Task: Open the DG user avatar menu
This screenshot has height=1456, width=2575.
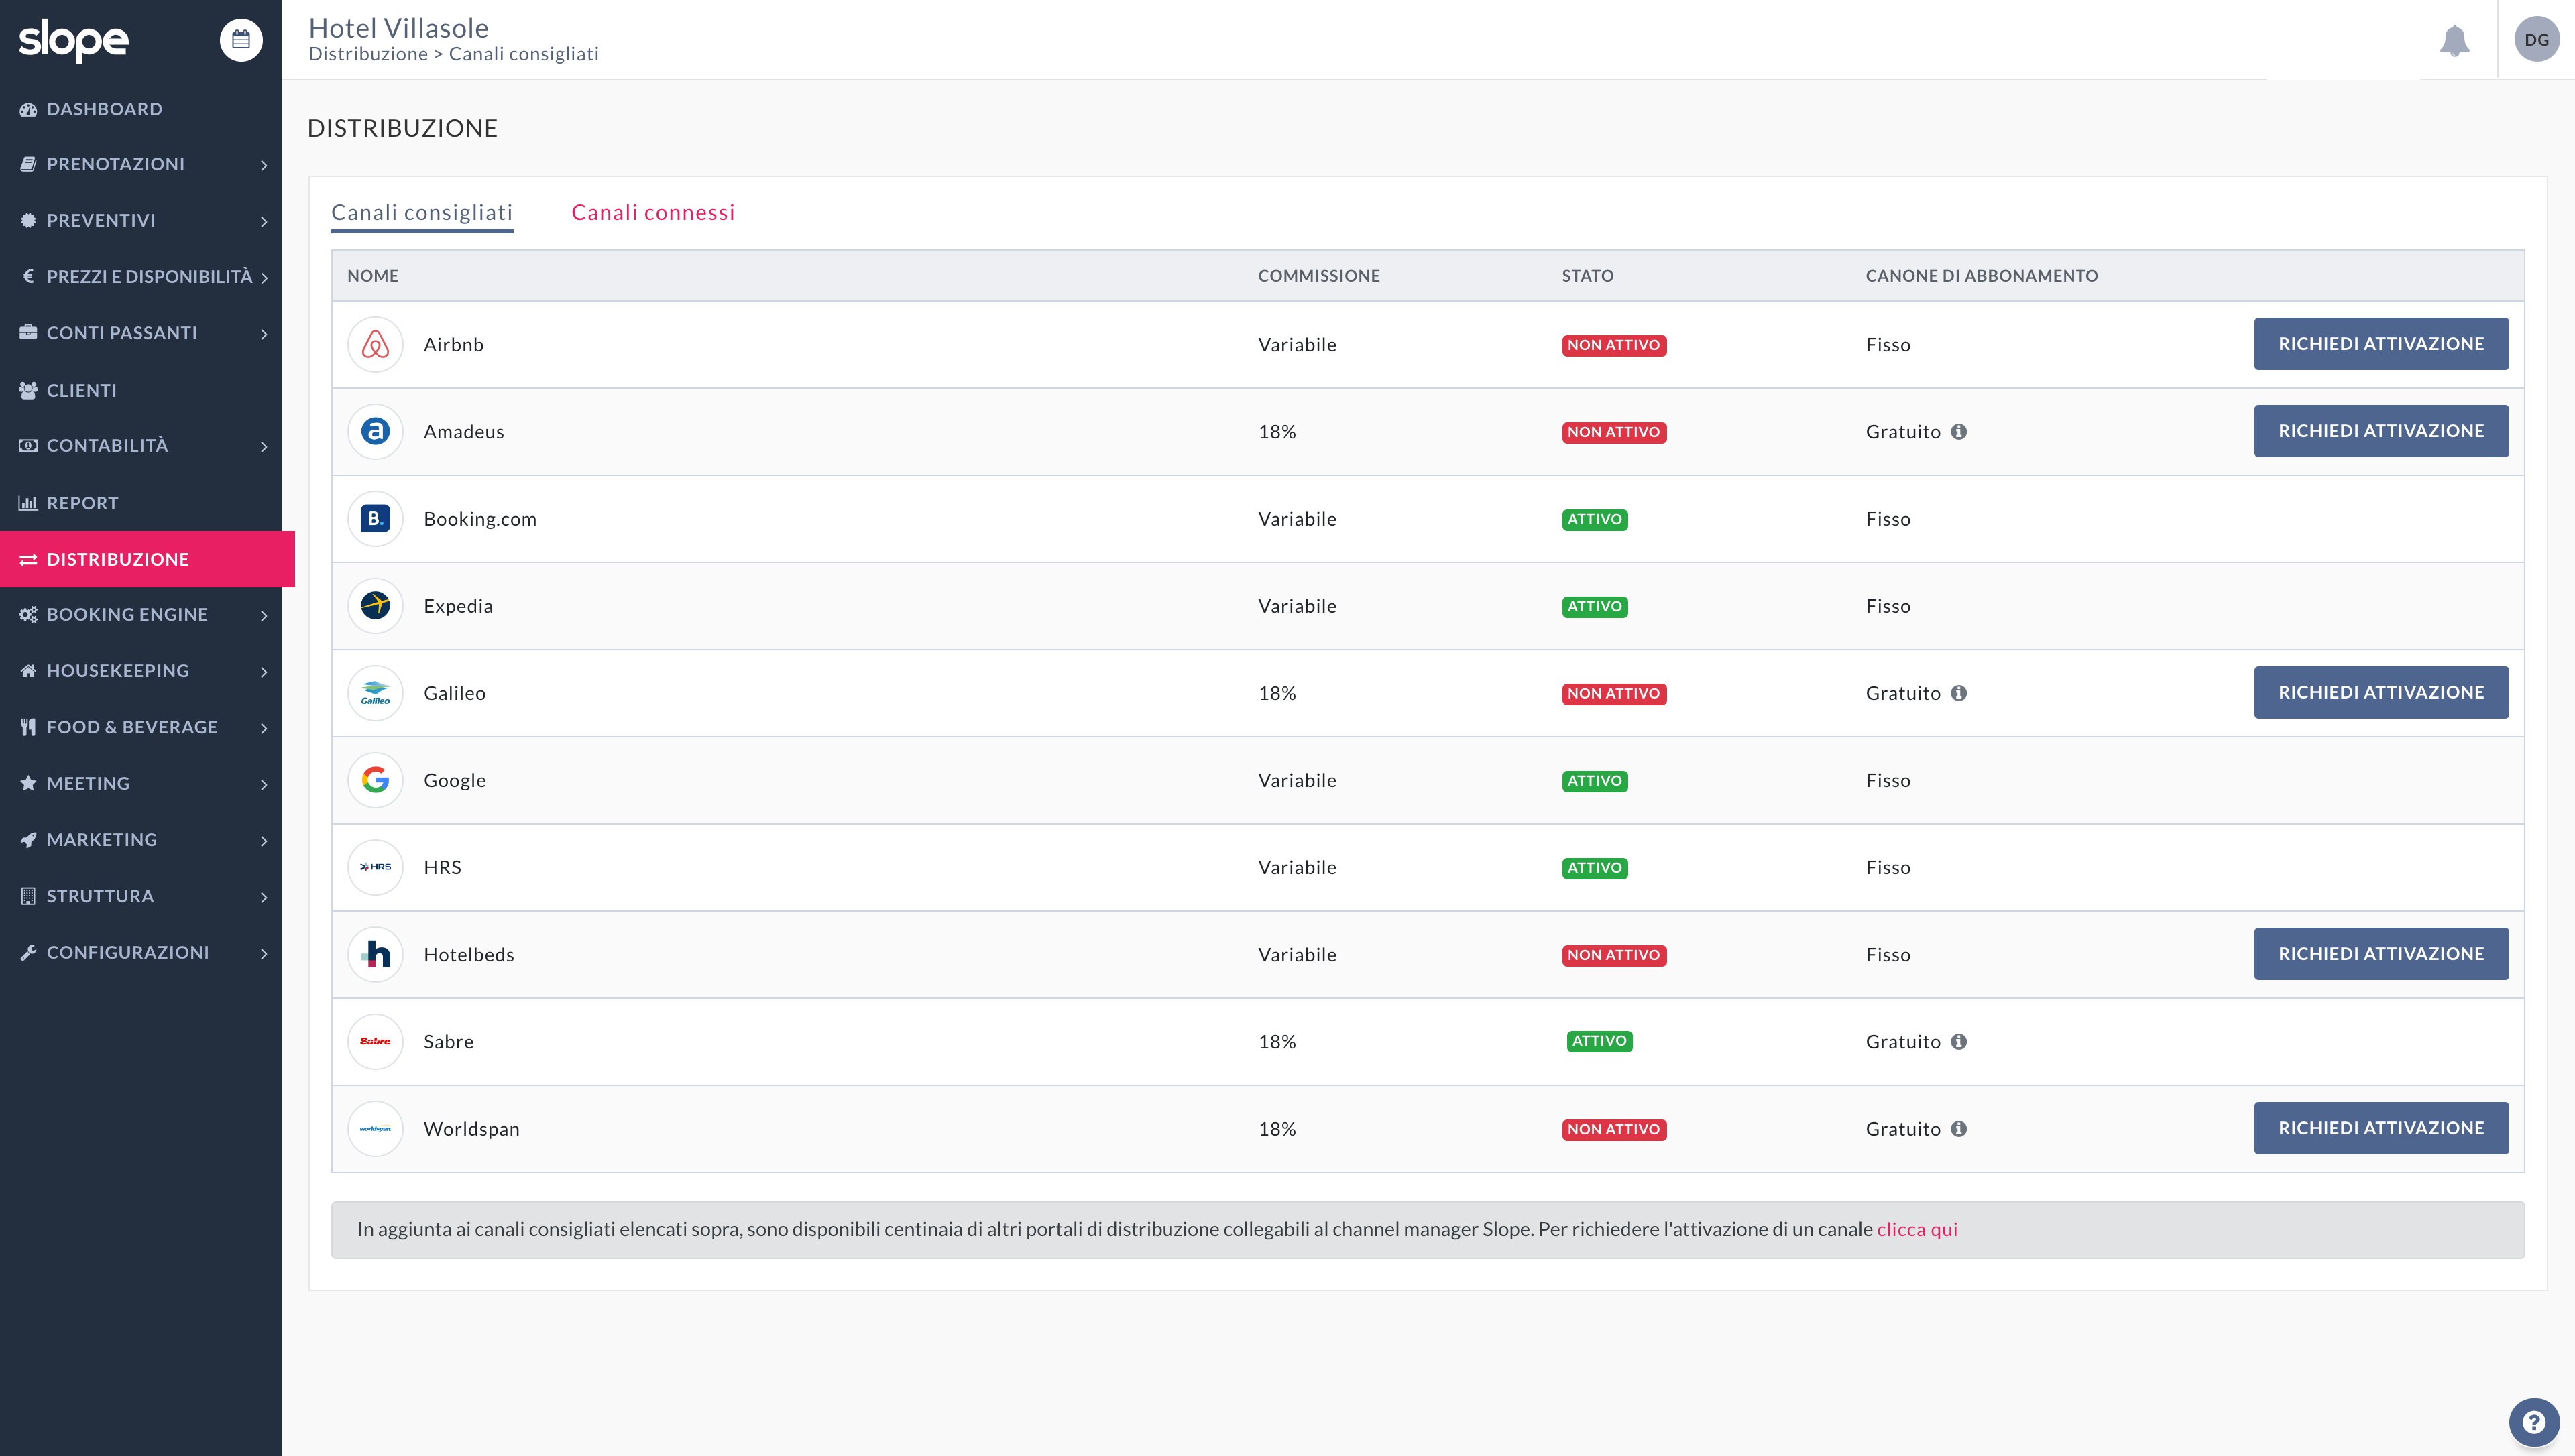Action: point(2536,40)
